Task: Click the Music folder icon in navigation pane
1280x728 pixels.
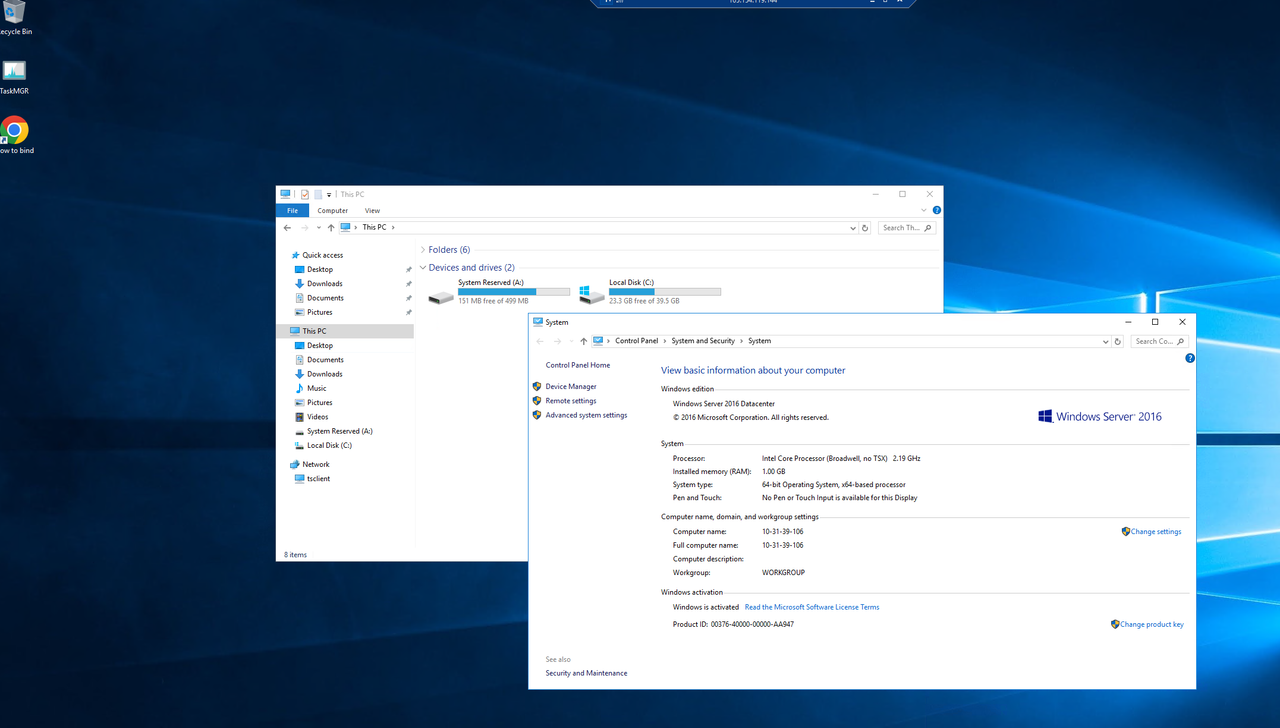Action: 299,388
